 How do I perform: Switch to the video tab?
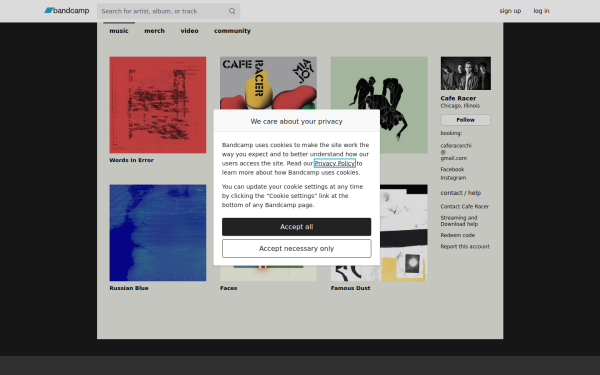click(189, 31)
